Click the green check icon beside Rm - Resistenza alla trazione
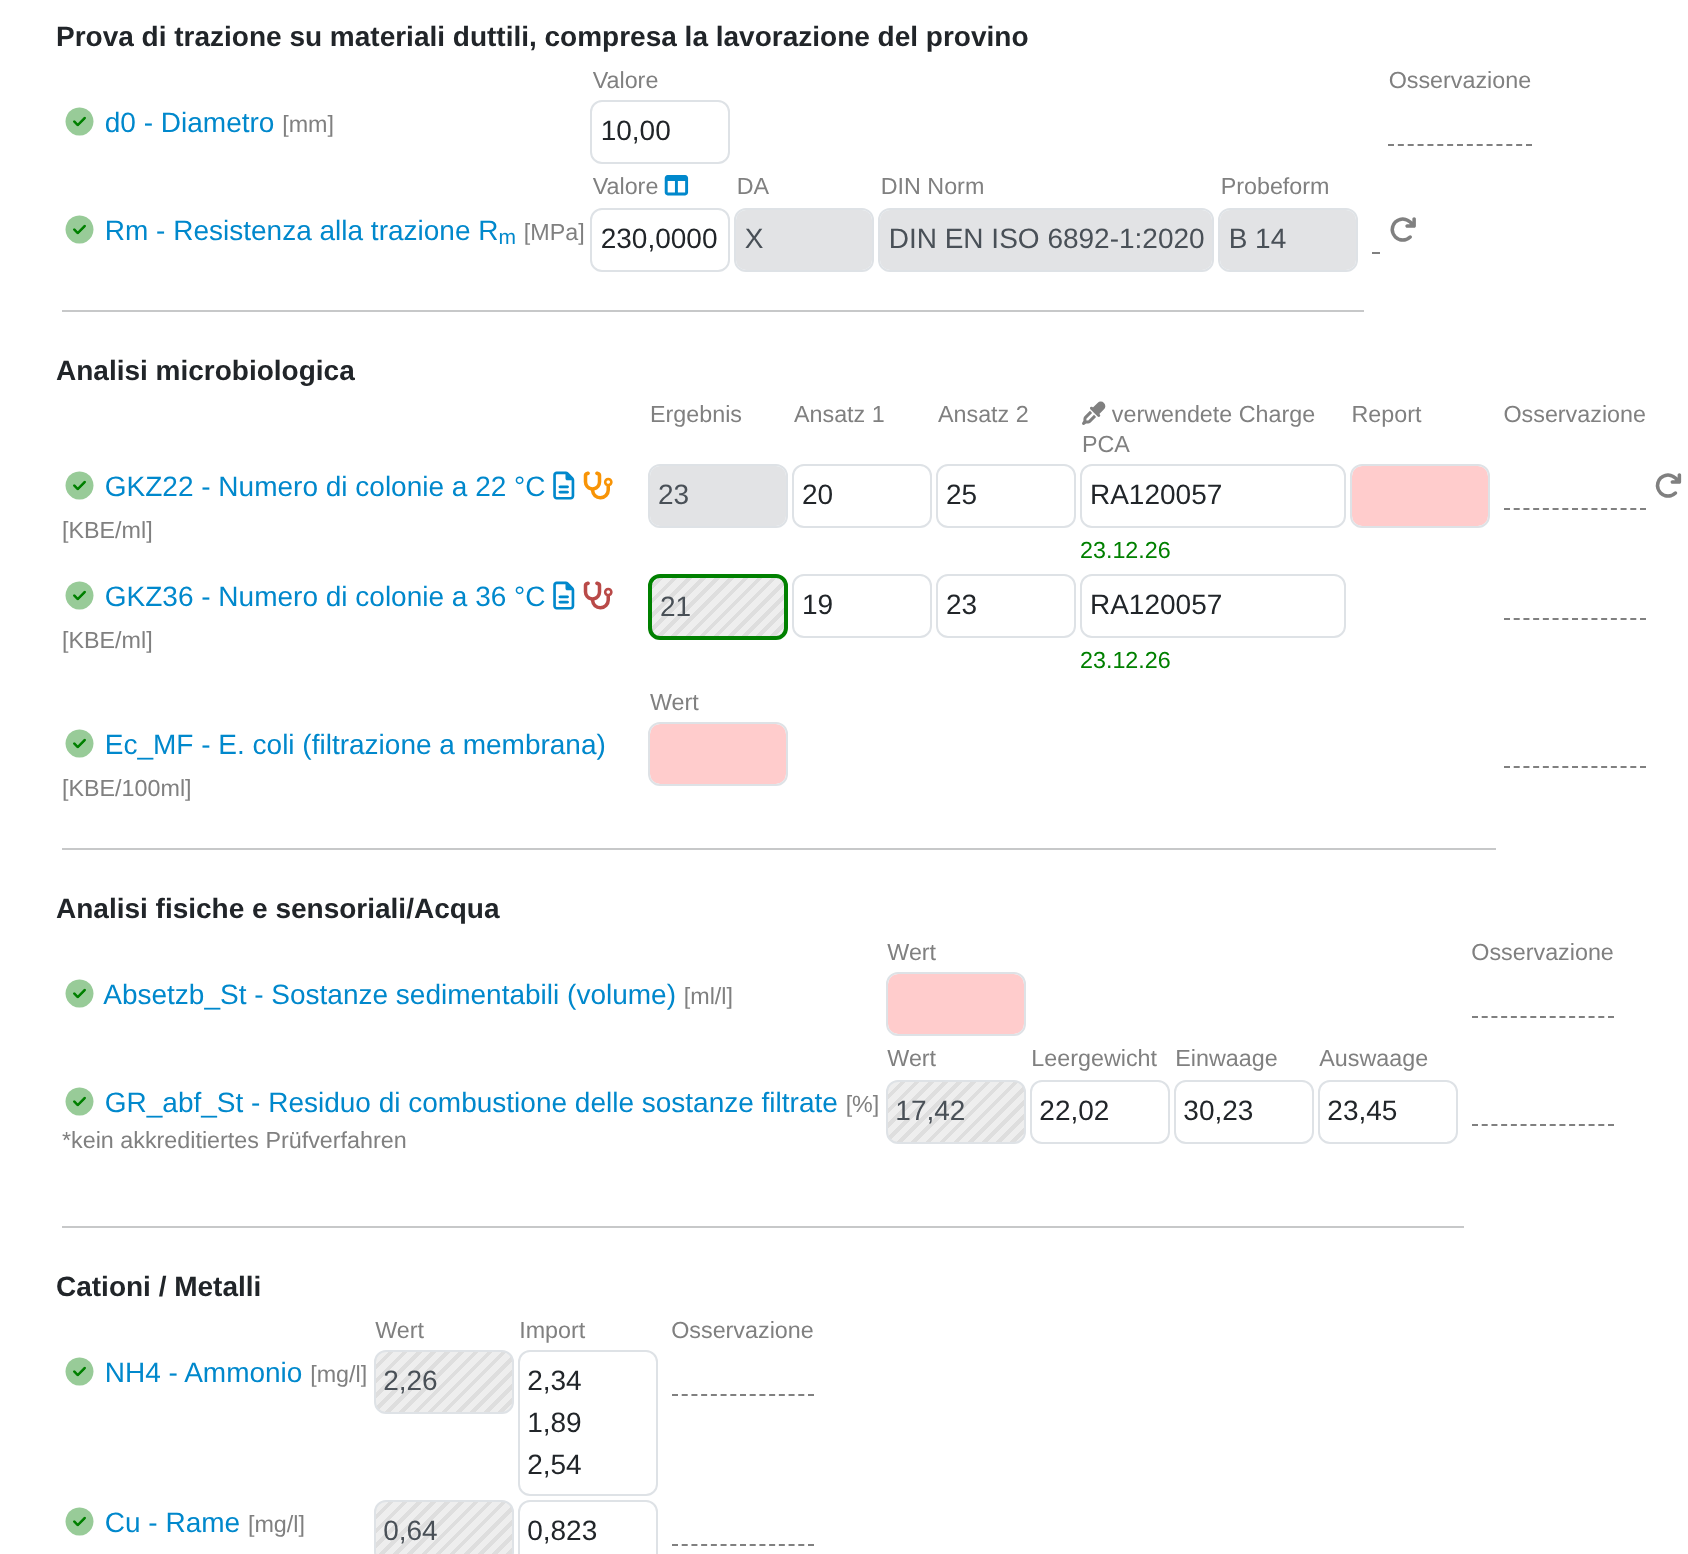This screenshot has height=1554, width=1688. tap(79, 230)
